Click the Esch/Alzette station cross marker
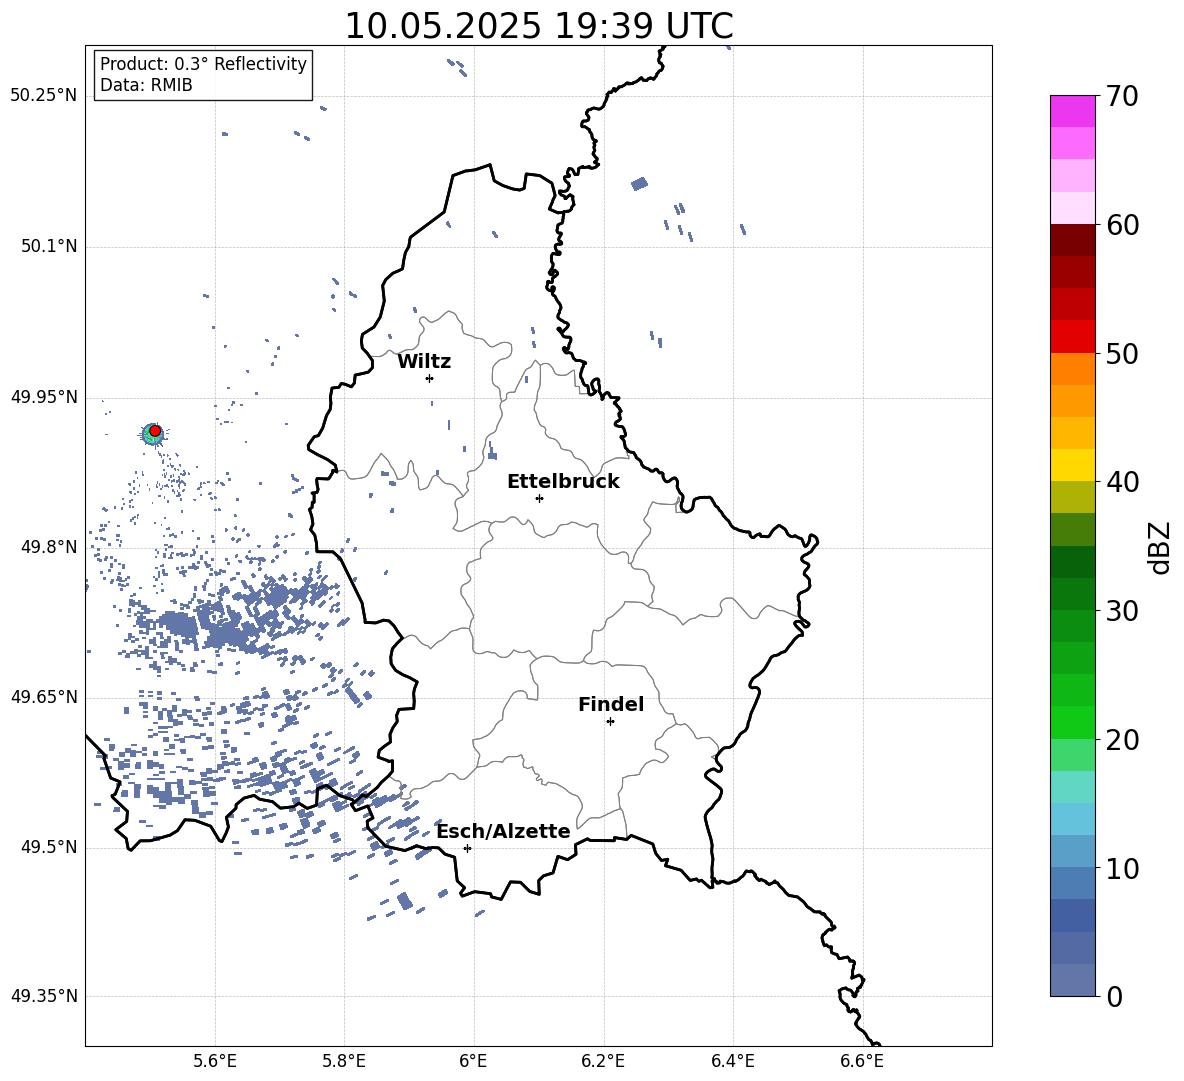1184x1081 pixels. [x=467, y=848]
